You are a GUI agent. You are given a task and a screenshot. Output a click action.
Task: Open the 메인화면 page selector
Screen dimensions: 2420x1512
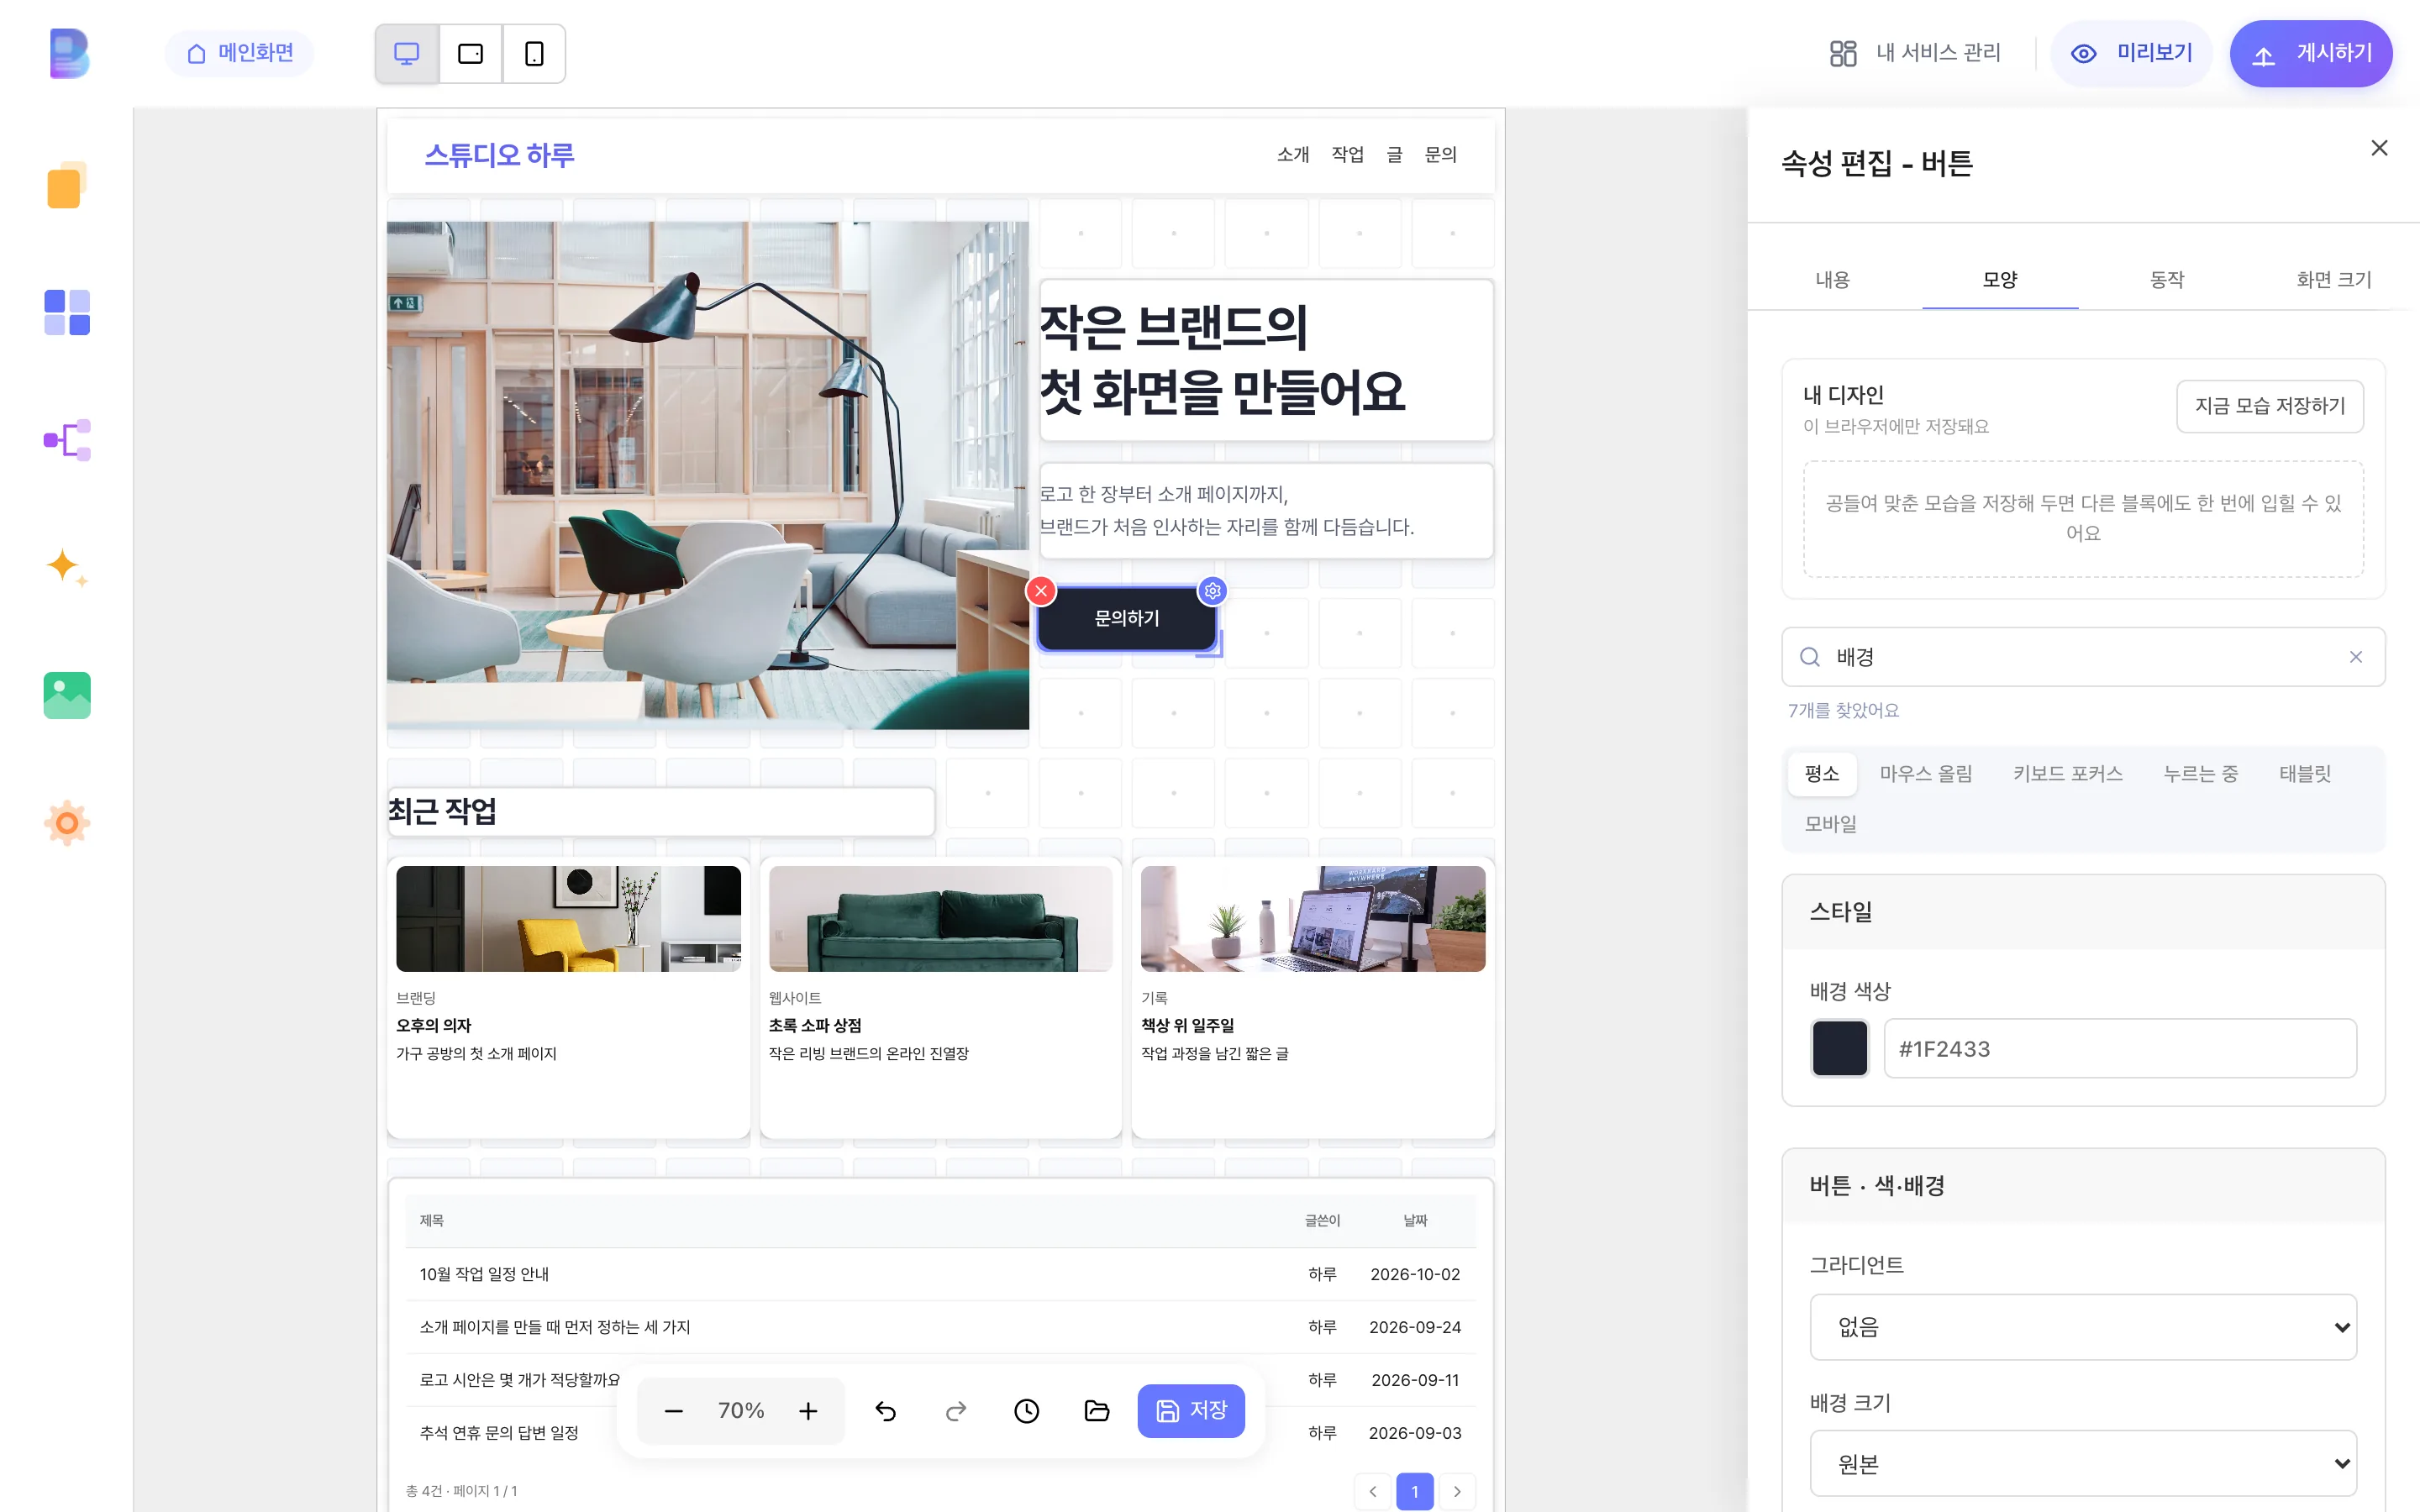coord(240,53)
